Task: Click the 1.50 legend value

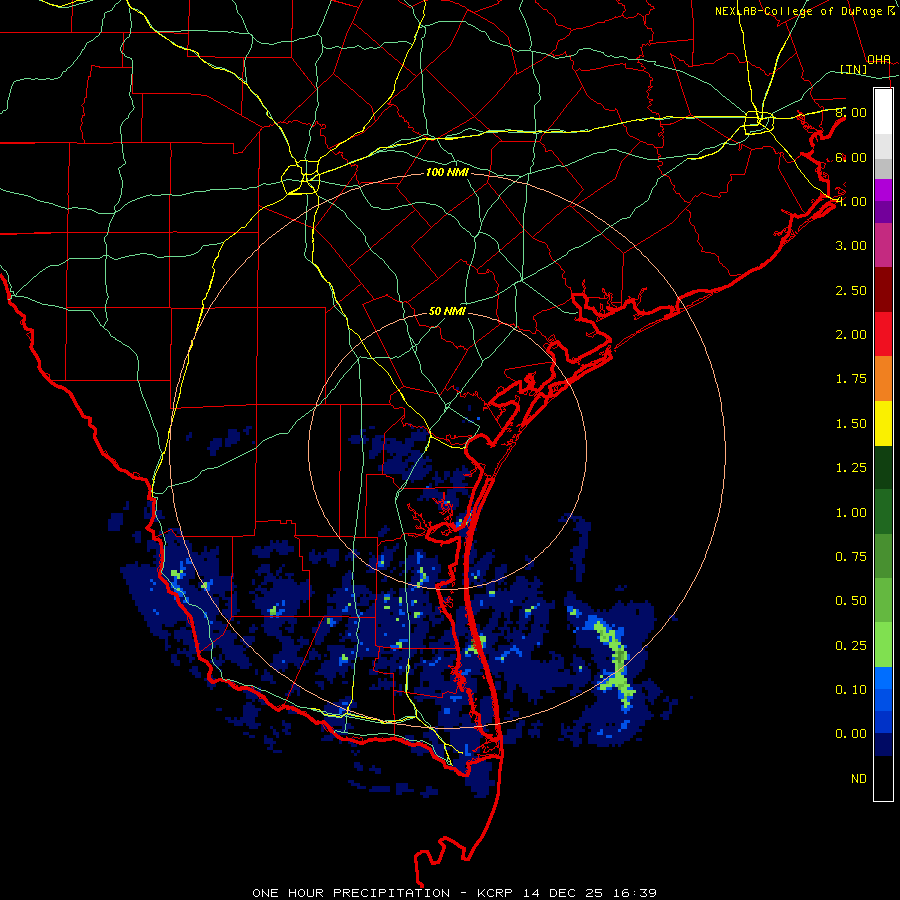Action: click(x=851, y=424)
